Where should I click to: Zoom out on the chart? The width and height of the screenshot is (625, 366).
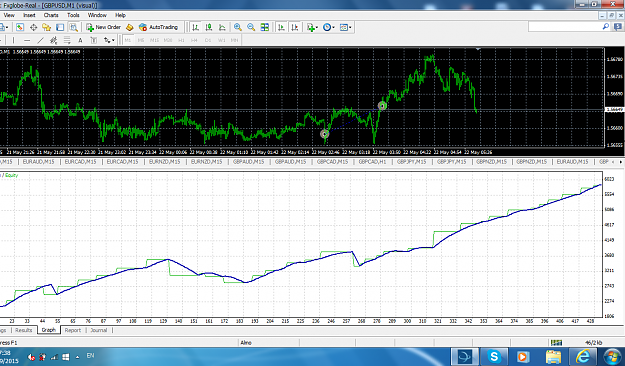click(251, 27)
